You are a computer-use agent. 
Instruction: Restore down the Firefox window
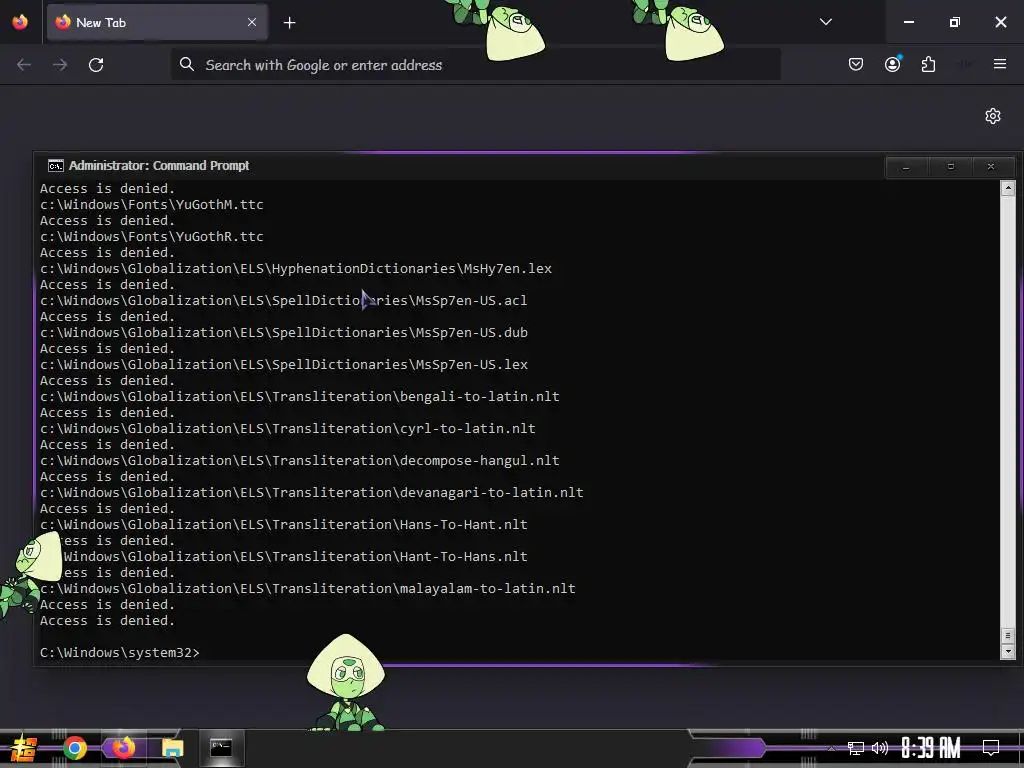pos(954,22)
